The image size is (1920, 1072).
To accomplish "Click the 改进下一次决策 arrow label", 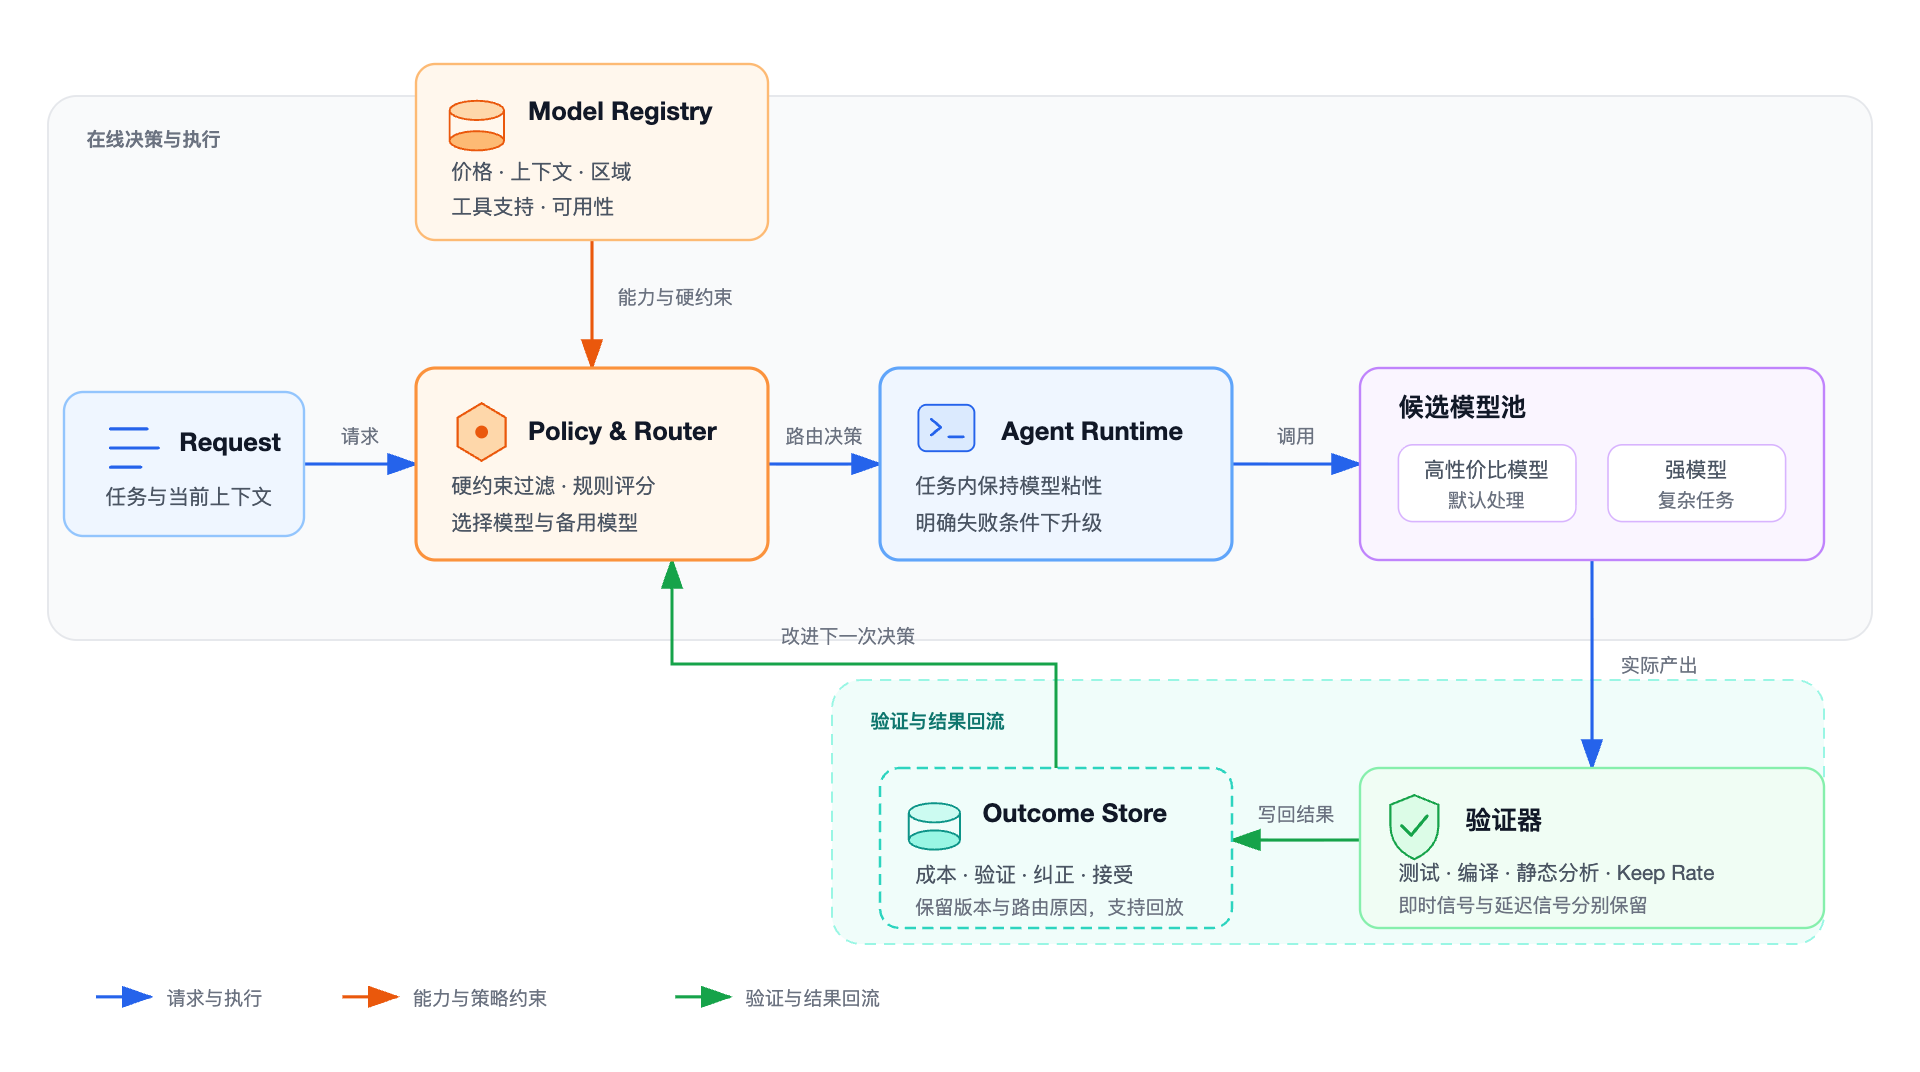I will pyautogui.click(x=848, y=636).
